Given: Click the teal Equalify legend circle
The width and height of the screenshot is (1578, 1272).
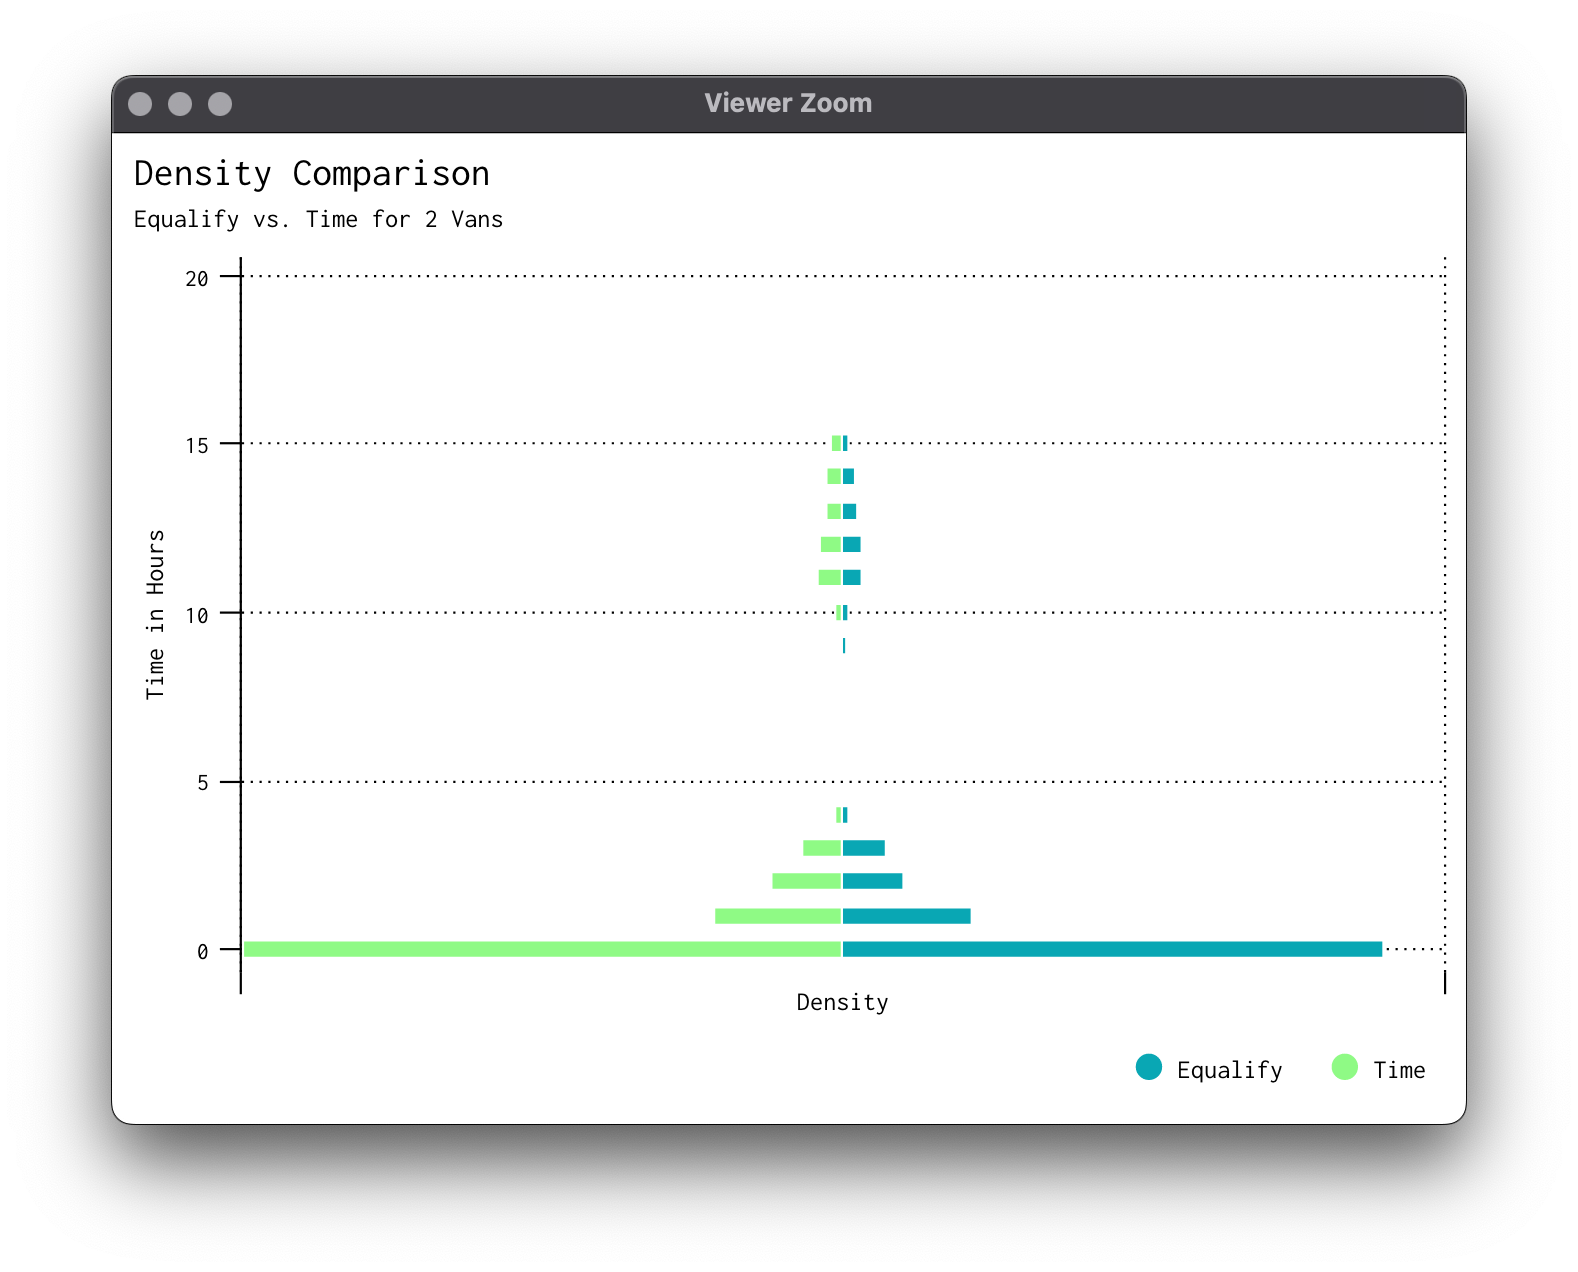Looking at the screenshot, I should pyautogui.click(x=1149, y=1068).
